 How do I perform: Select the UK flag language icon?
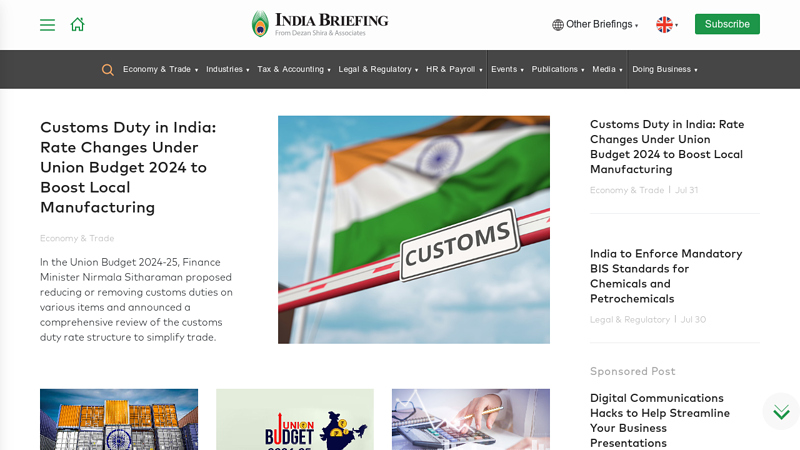(664, 24)
